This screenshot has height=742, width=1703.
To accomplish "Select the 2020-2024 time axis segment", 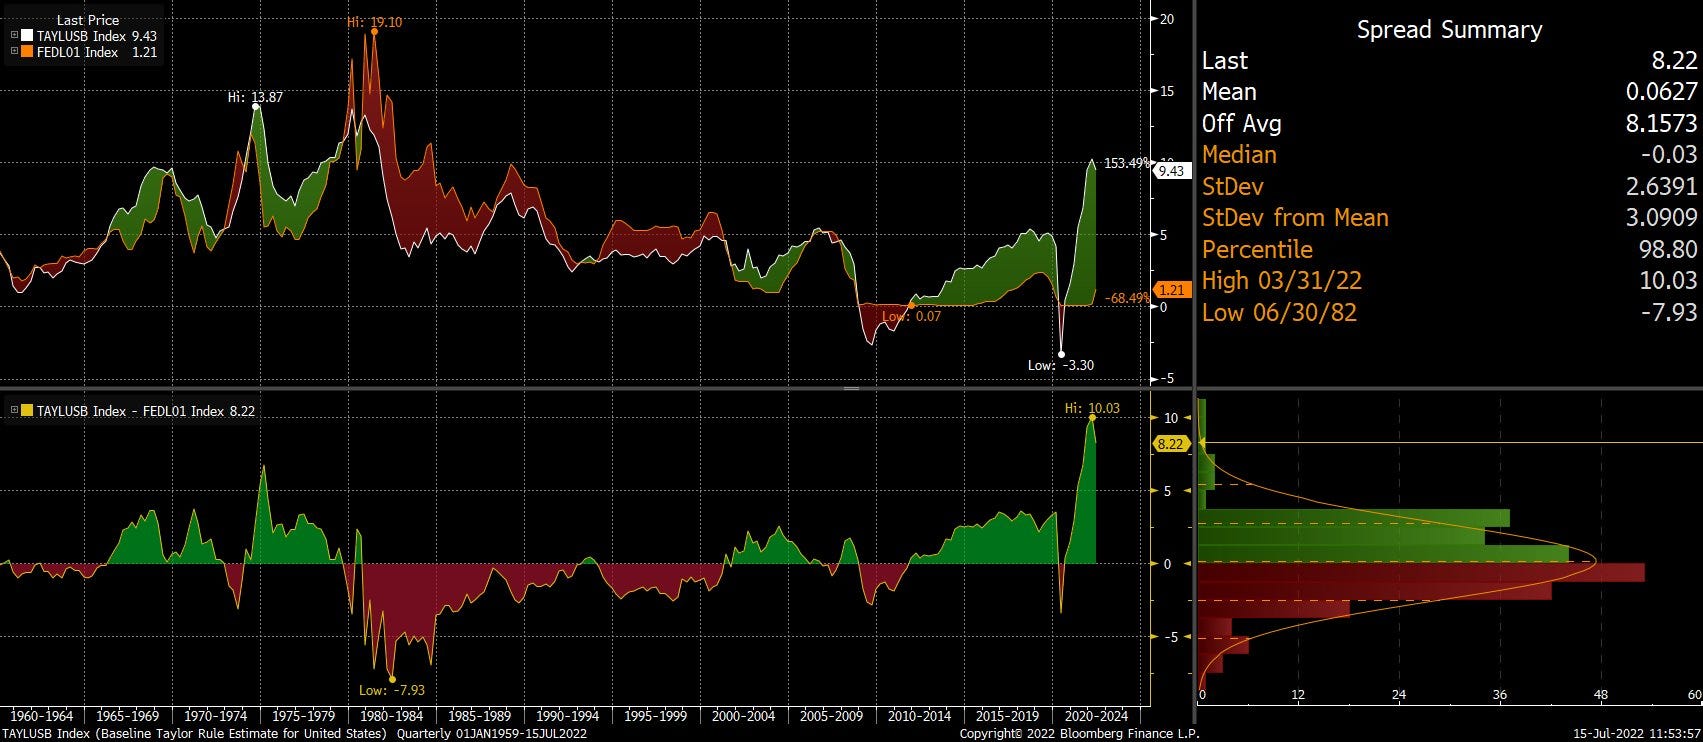I will click(1097, 716).
